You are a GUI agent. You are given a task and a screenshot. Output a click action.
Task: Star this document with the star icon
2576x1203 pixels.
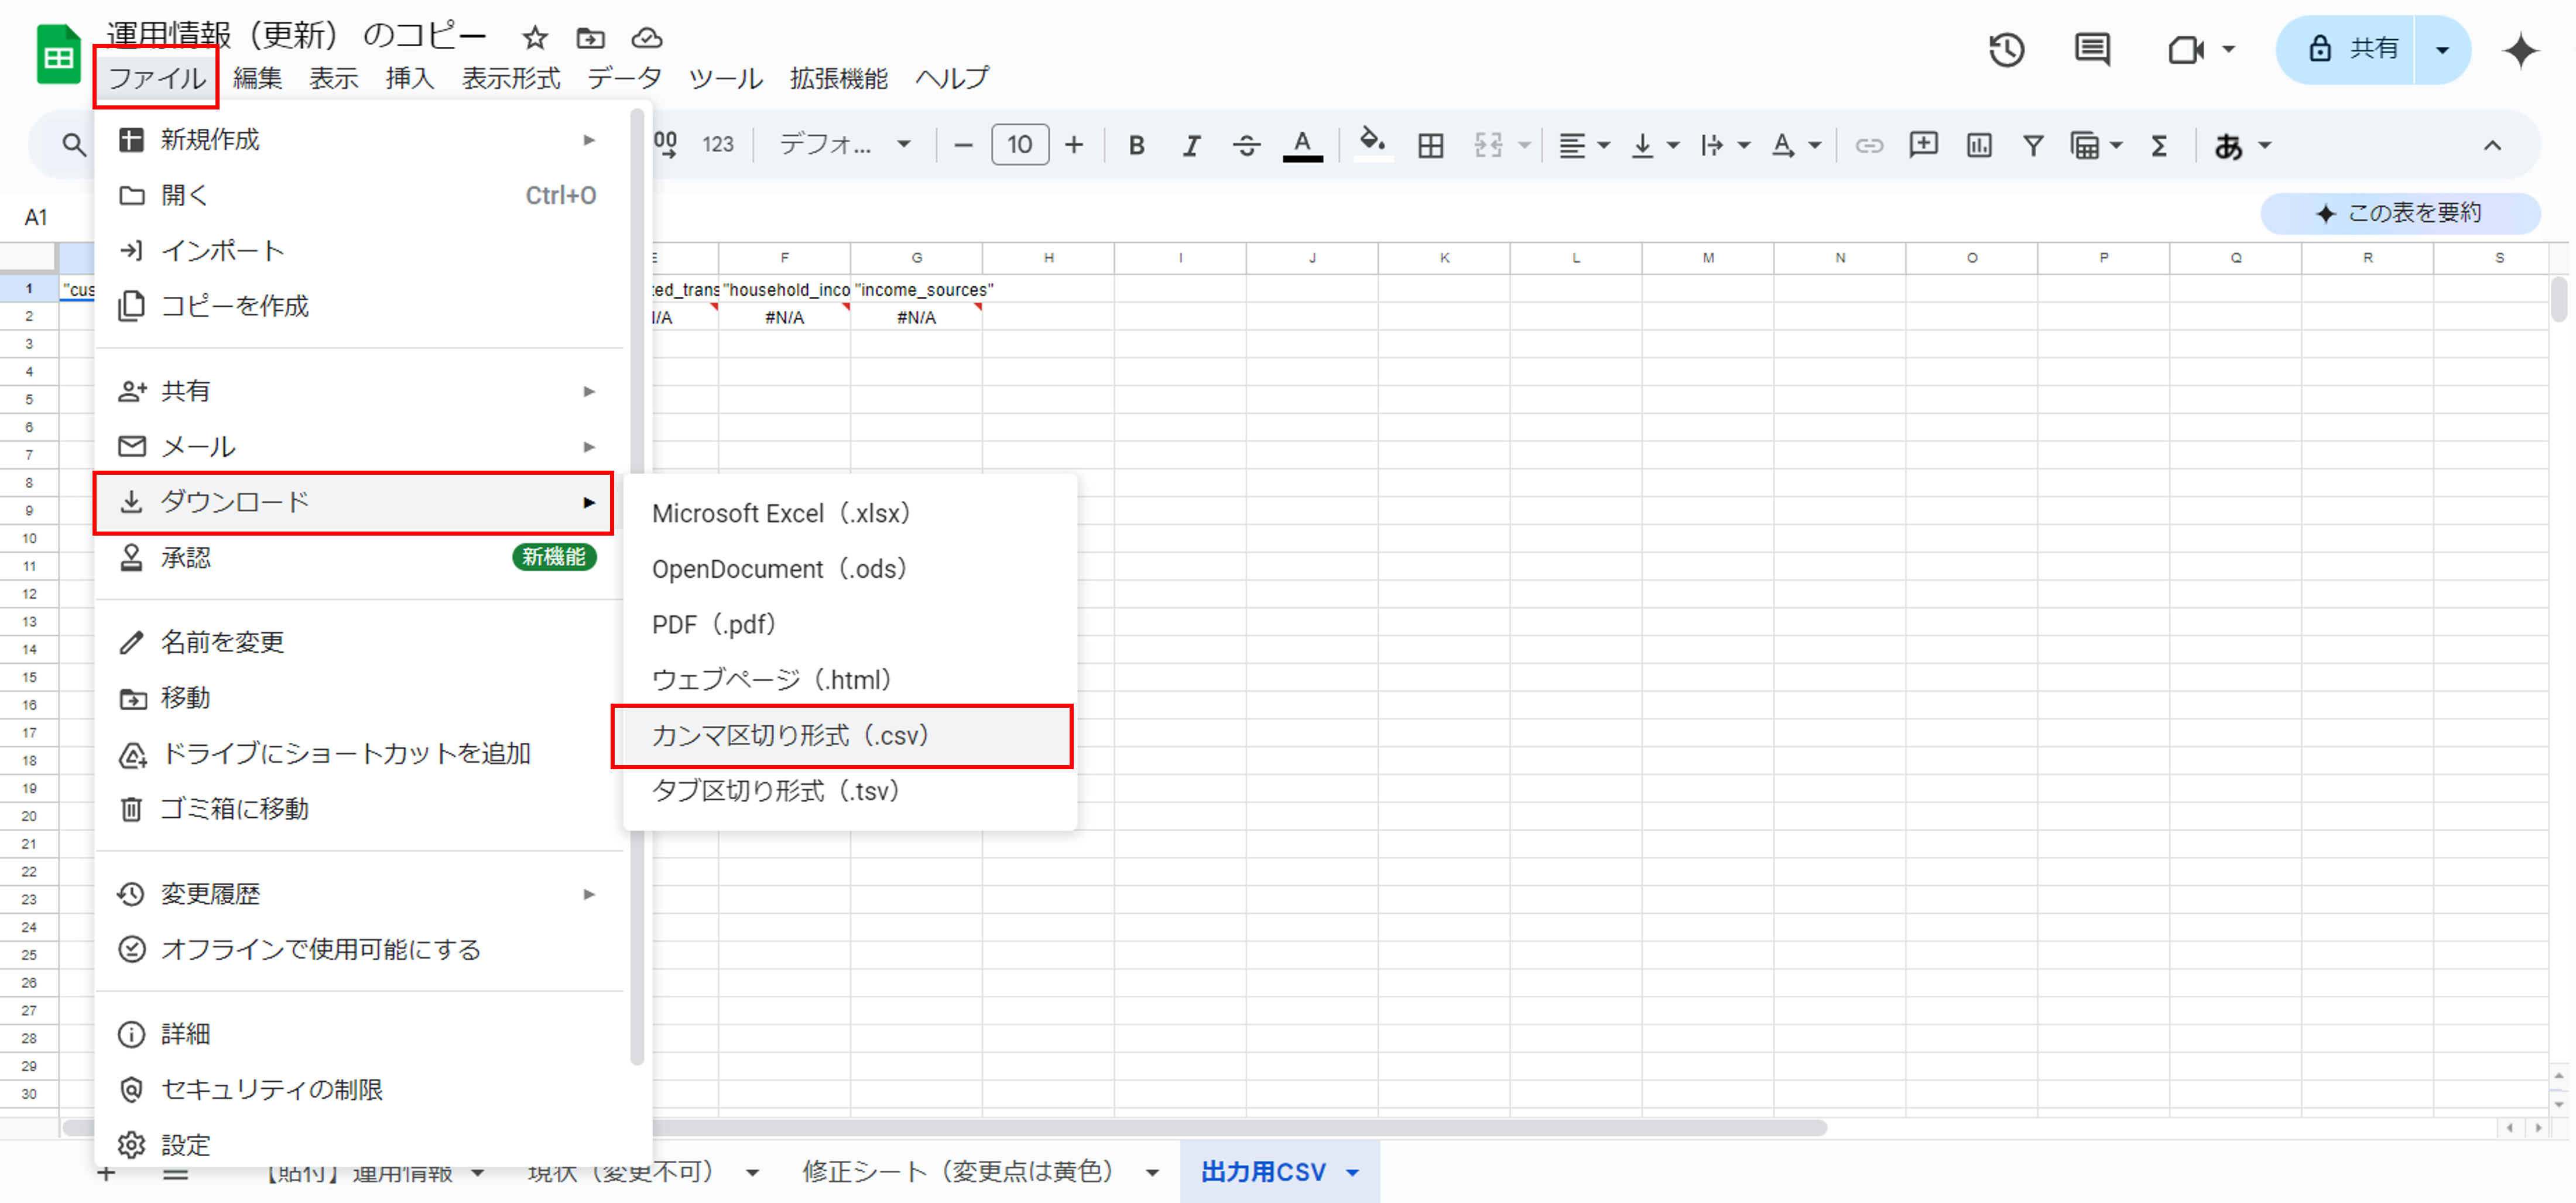coord(535,38)
